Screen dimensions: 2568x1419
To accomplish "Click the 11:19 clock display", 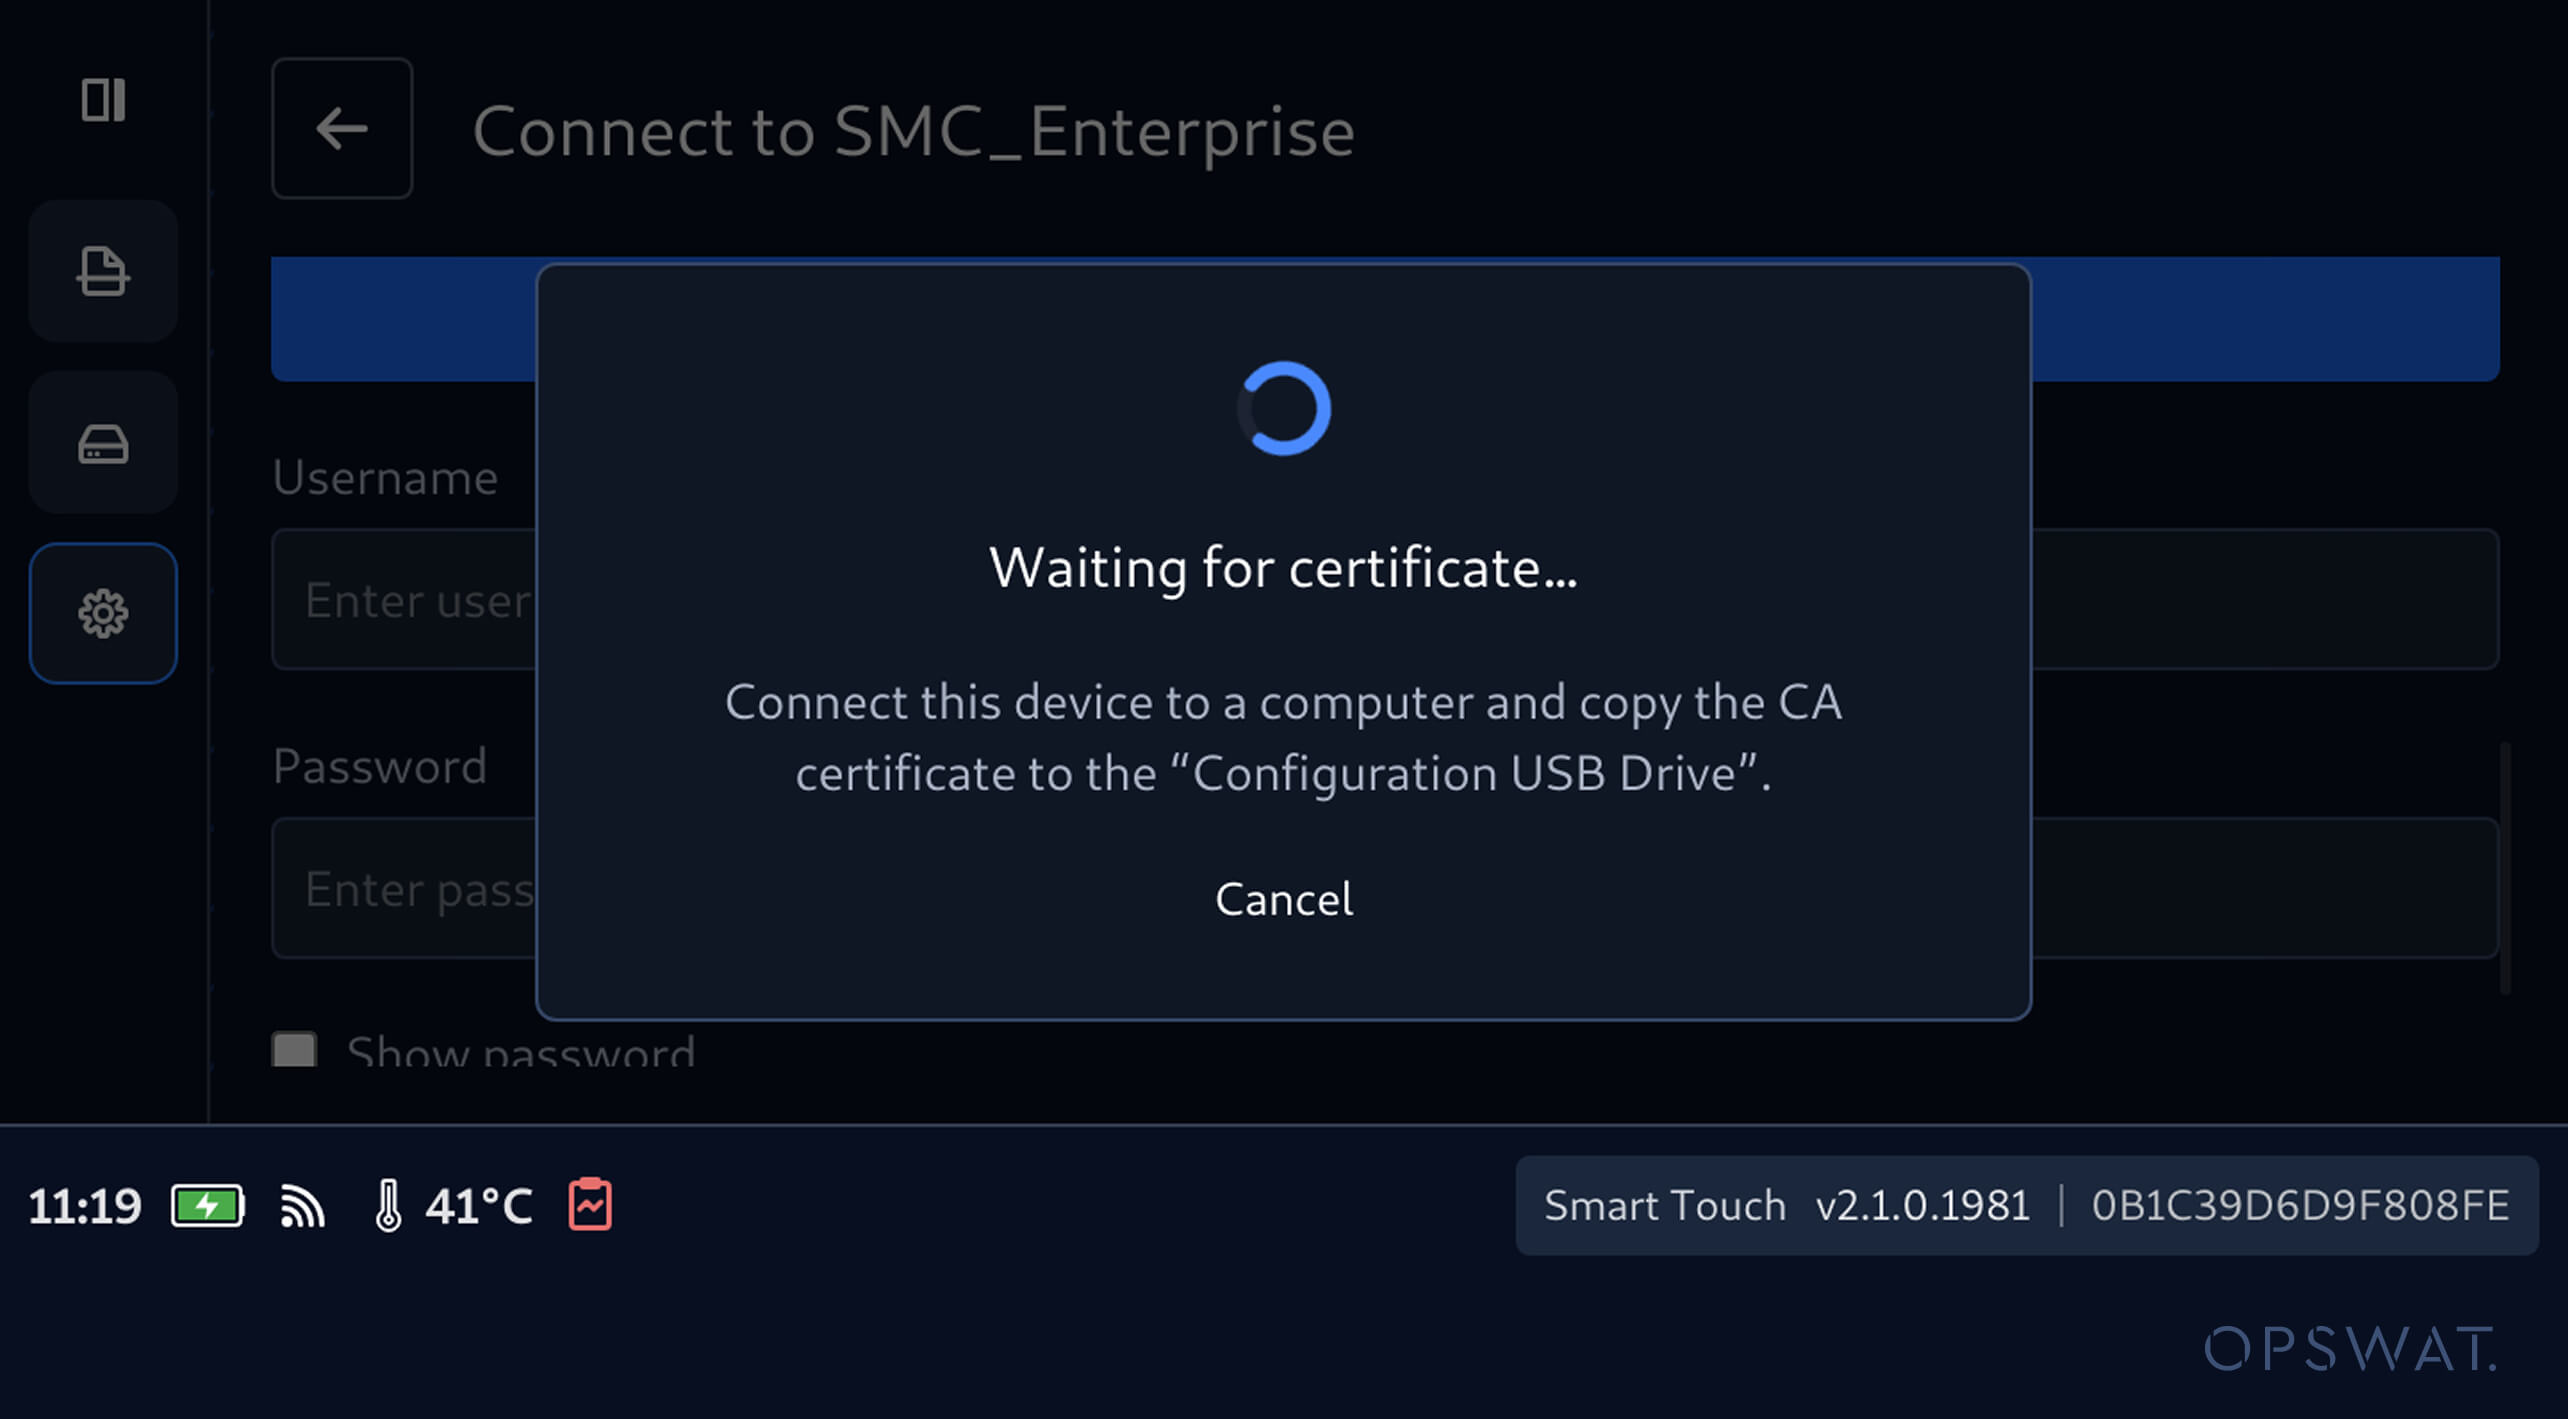I will (85, 1206).
